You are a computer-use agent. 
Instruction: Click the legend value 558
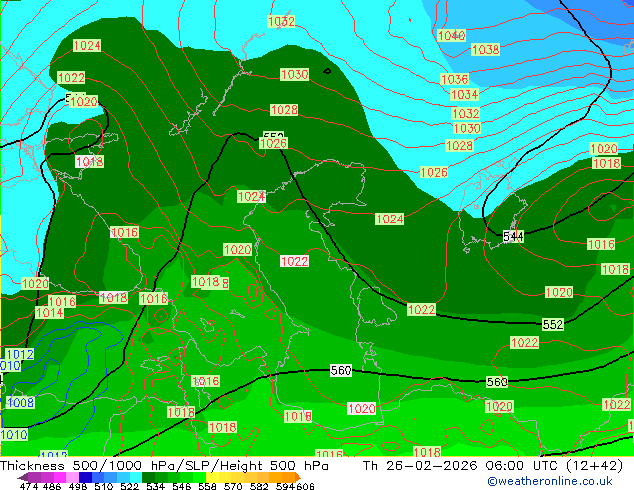pos(207,486)
